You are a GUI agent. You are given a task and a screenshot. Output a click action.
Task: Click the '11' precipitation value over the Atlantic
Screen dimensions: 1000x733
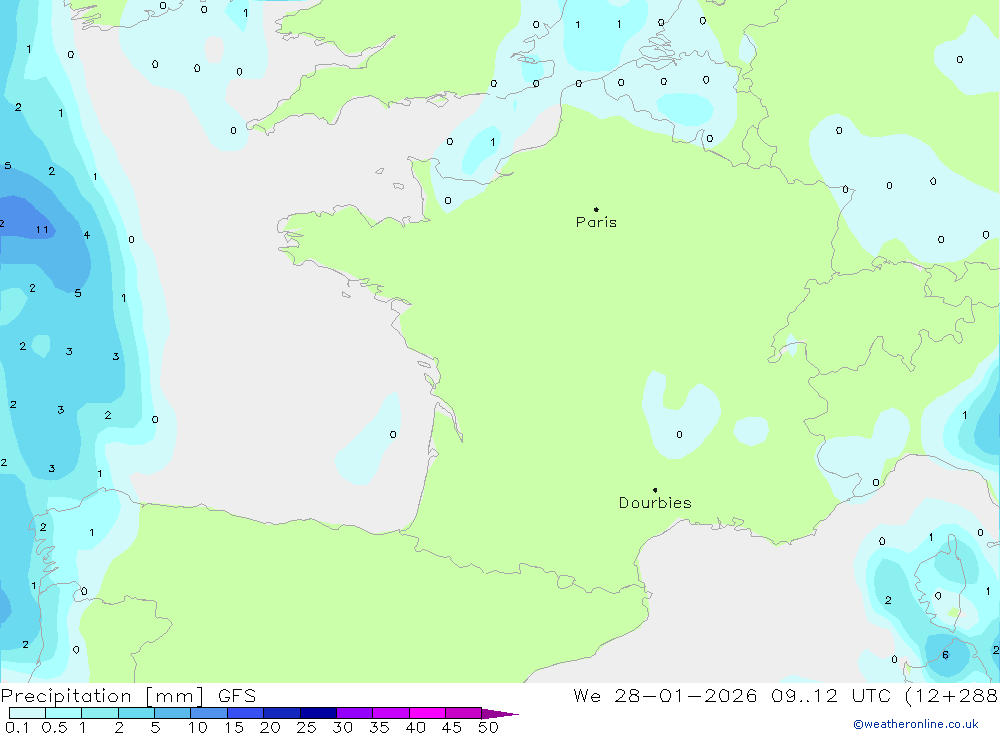[x=42, y=230]
